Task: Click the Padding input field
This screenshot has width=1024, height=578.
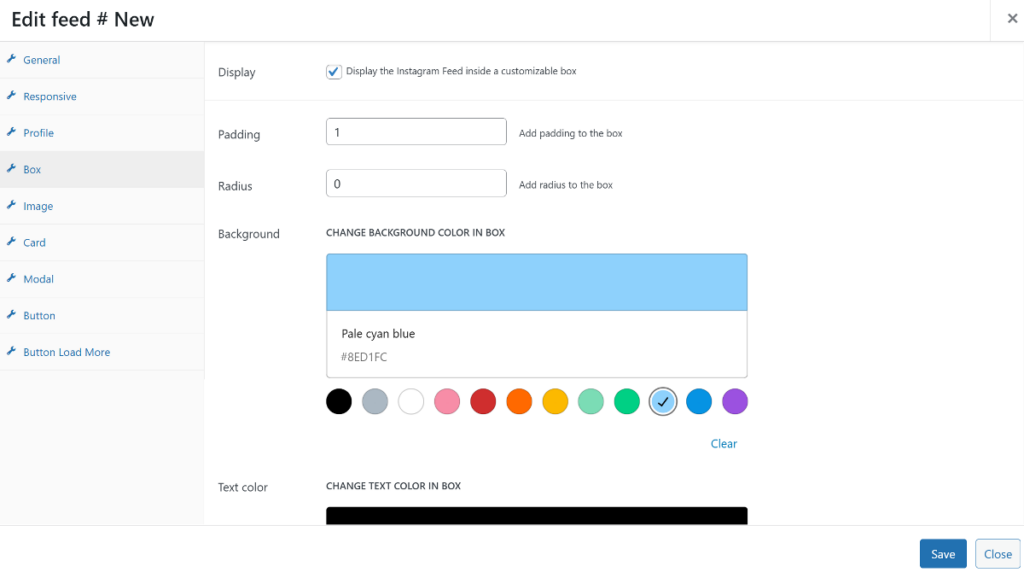Action: point(416,131)
